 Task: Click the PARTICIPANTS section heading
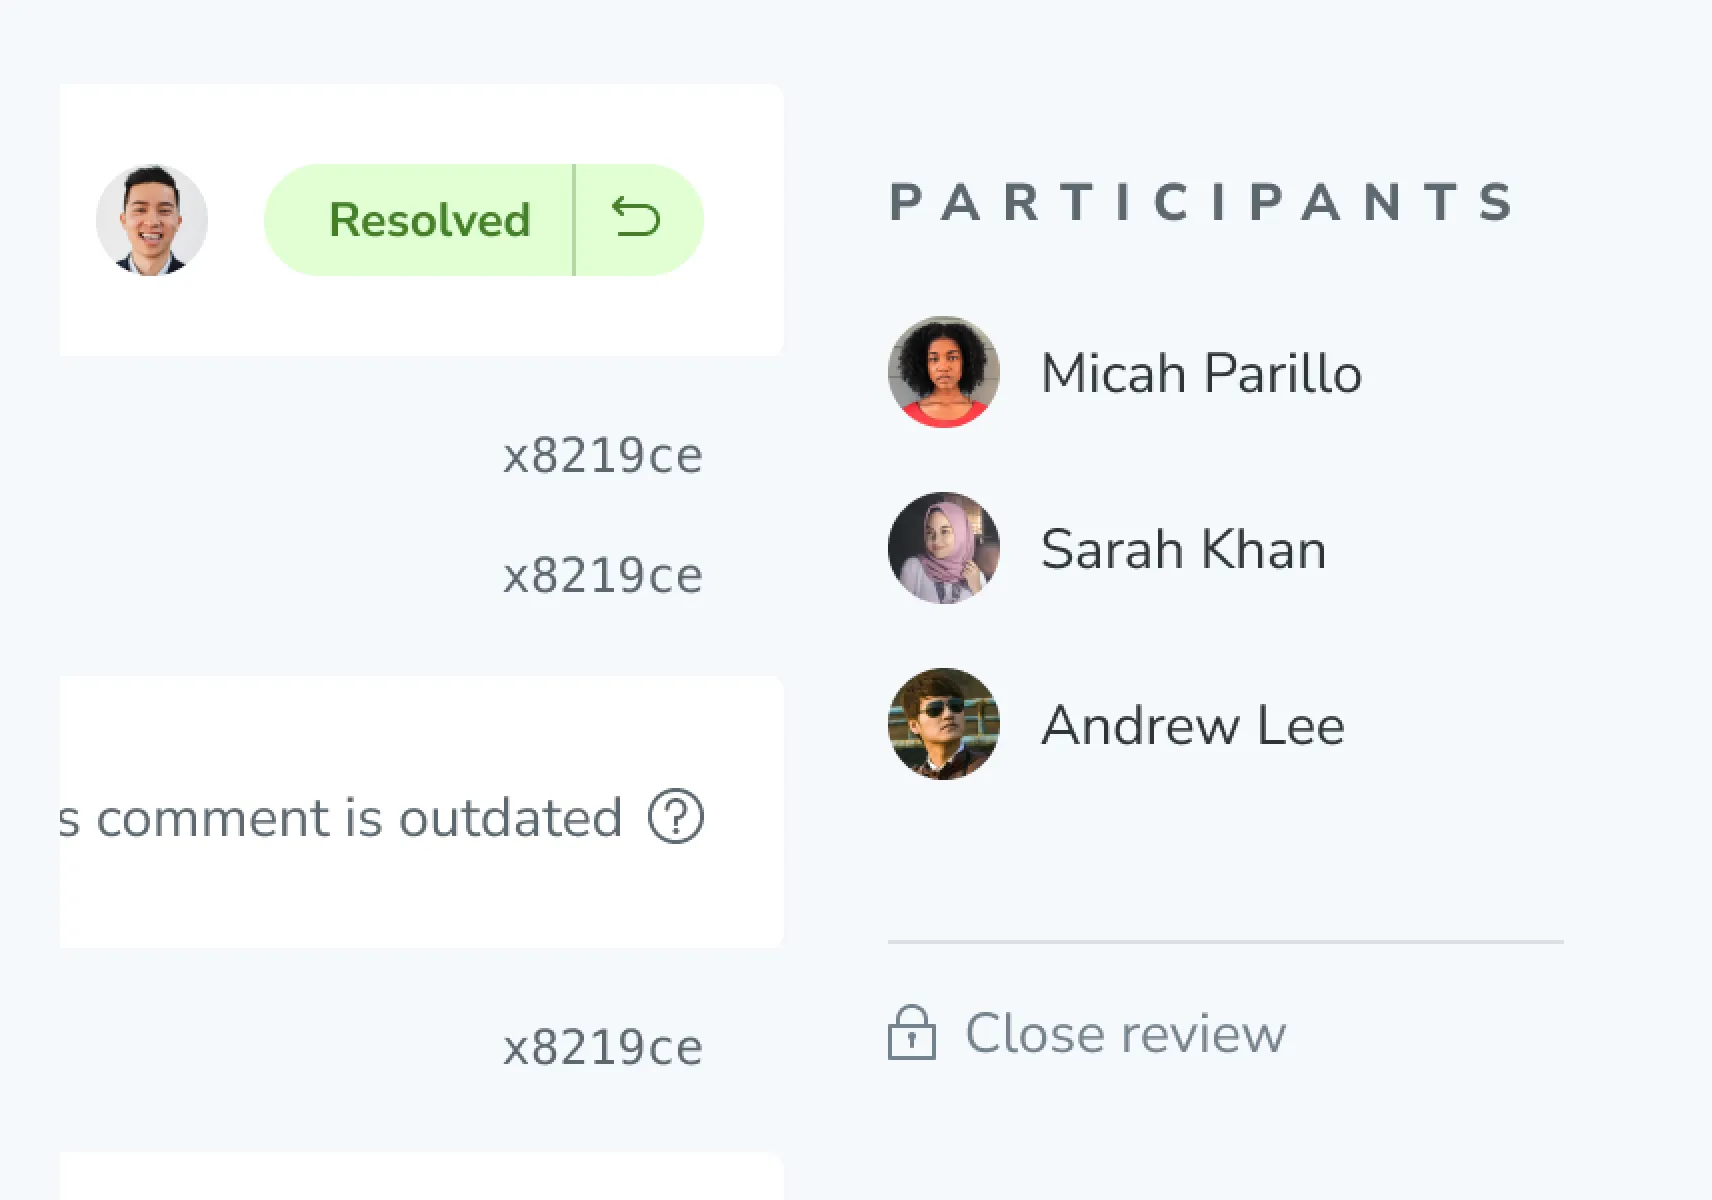1201,202
